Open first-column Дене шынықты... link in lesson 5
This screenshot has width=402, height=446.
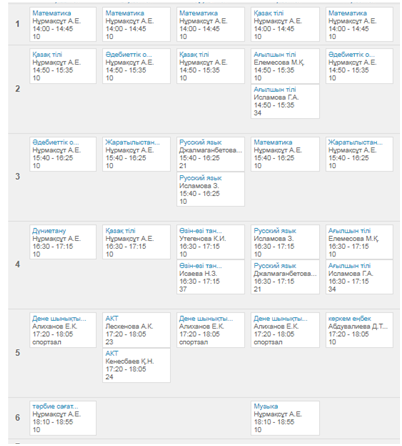coord(59,318)
